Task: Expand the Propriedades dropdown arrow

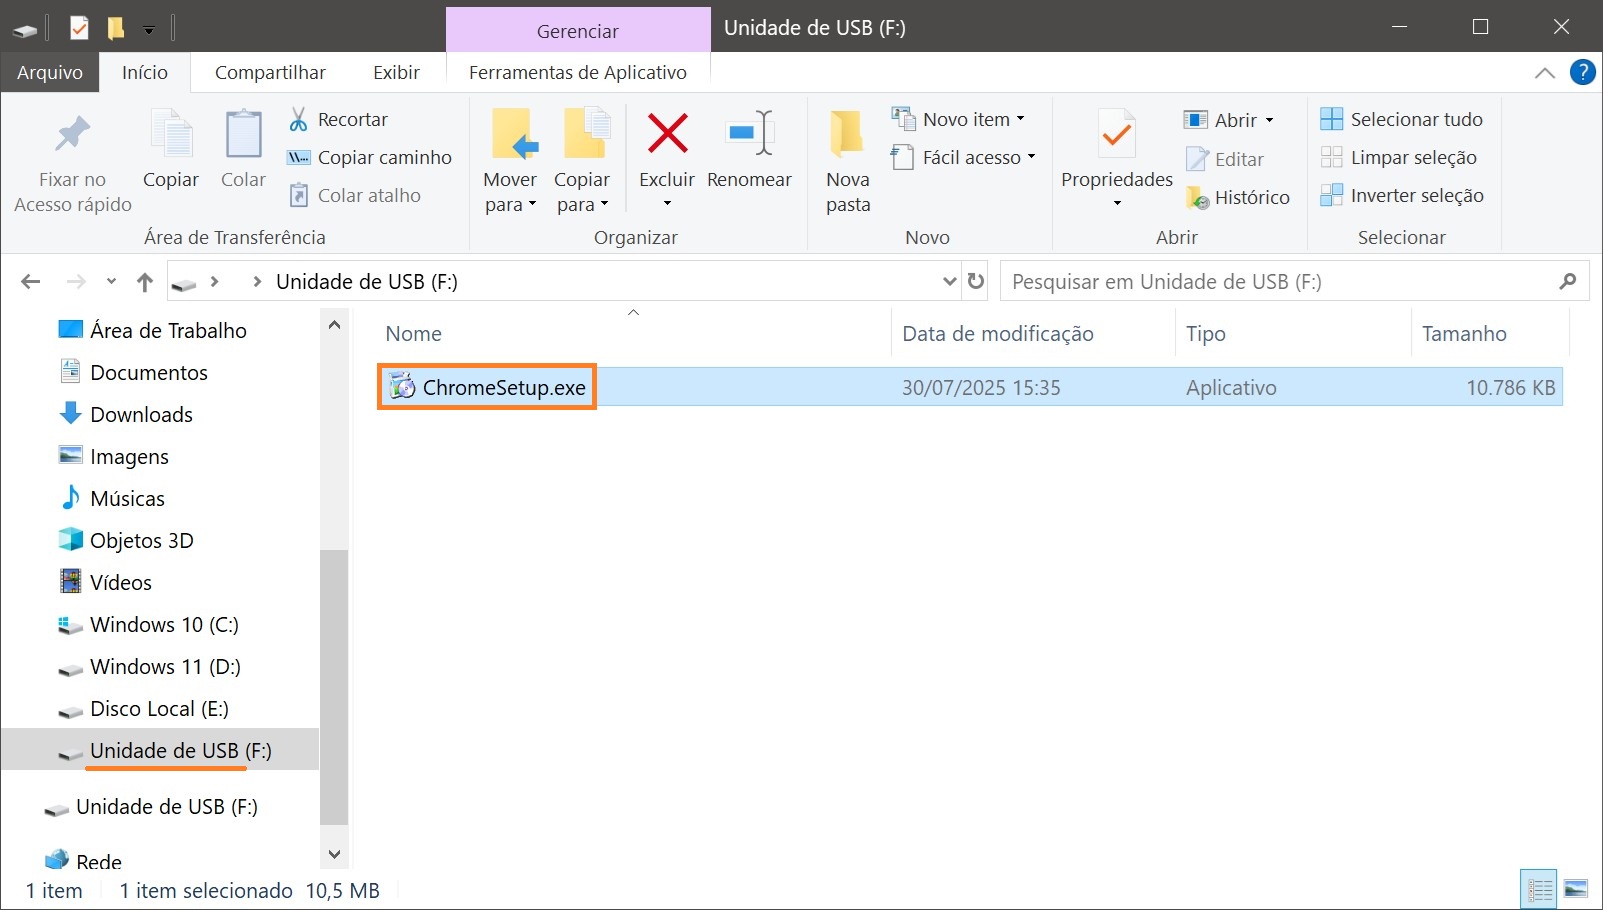Action: [1117, 204]
